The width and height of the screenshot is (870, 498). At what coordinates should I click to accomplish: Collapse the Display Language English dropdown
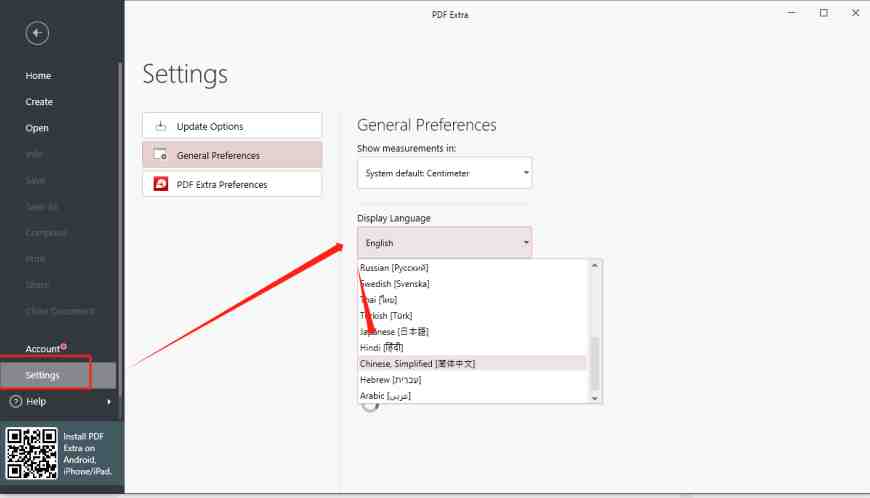[444, 243]
